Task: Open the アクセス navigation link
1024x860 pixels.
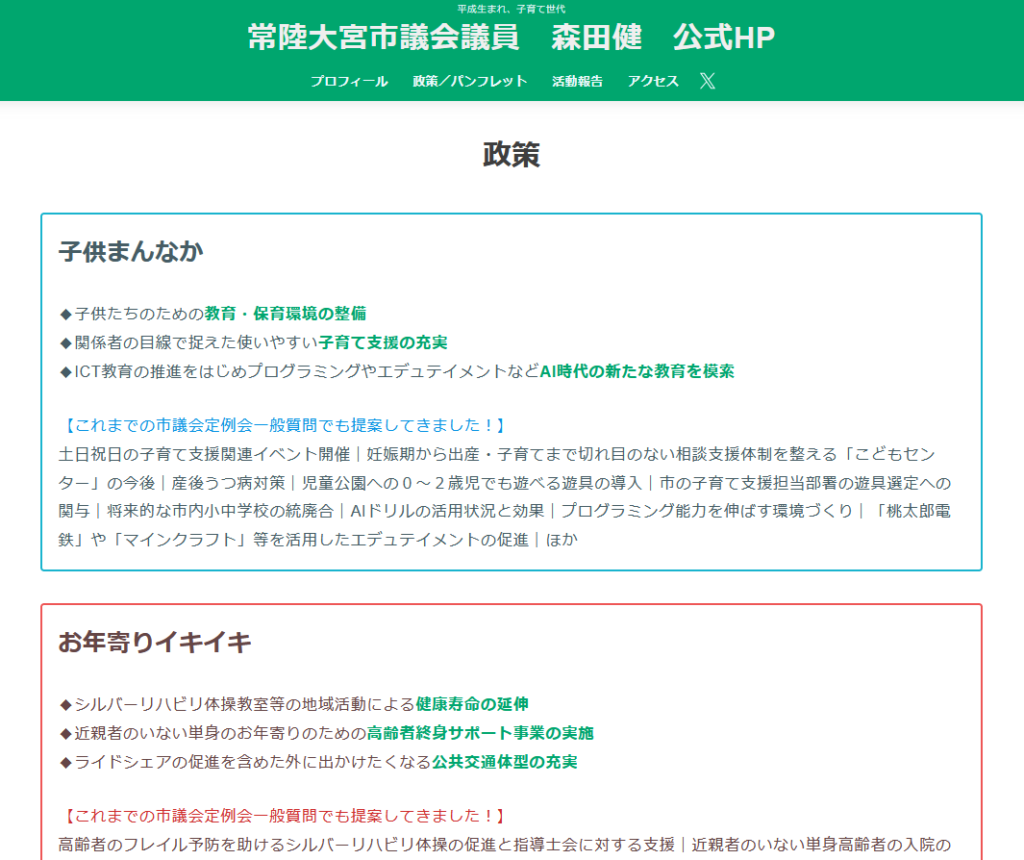Action: coord(653,81)
